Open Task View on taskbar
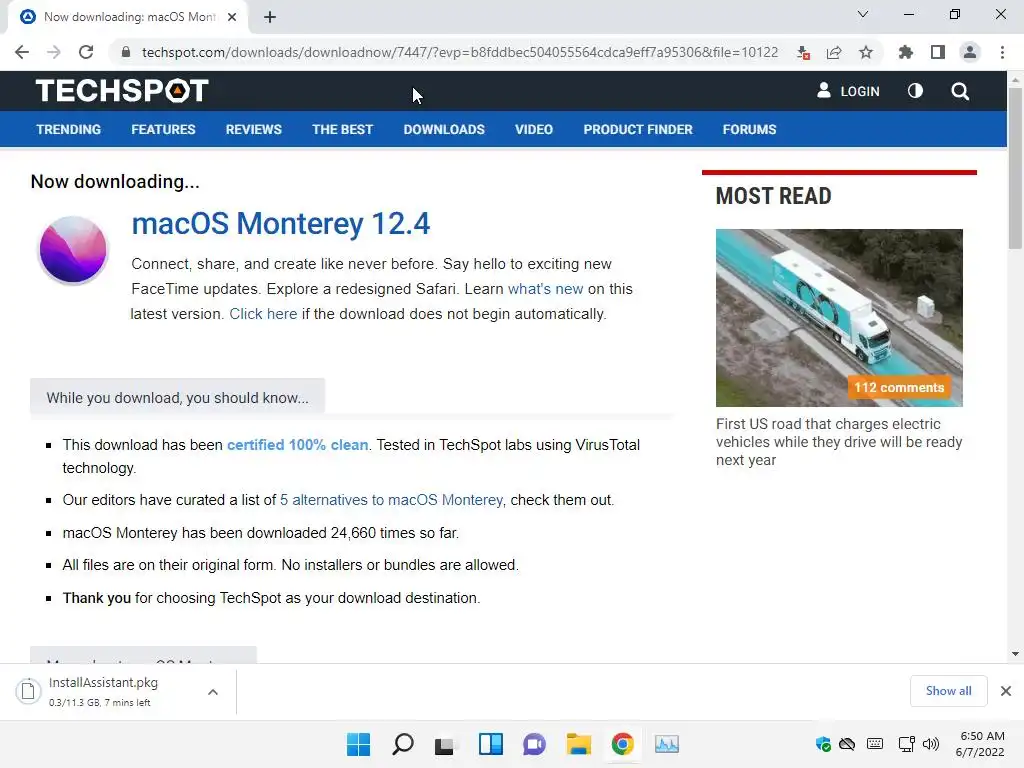Image resolution: width=1024 pixels, height=768 pixels. 446,744
